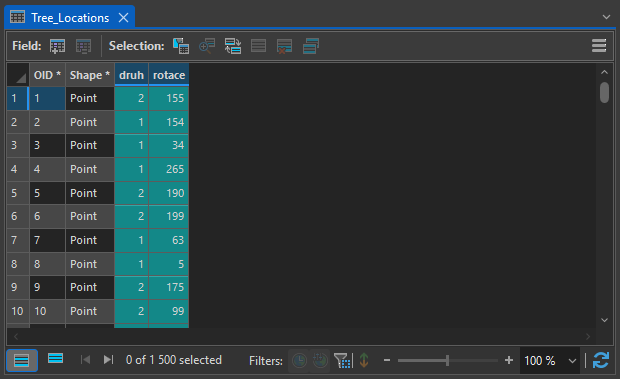Select row header 7
620x379 pixels.
(x=18, y=240)
